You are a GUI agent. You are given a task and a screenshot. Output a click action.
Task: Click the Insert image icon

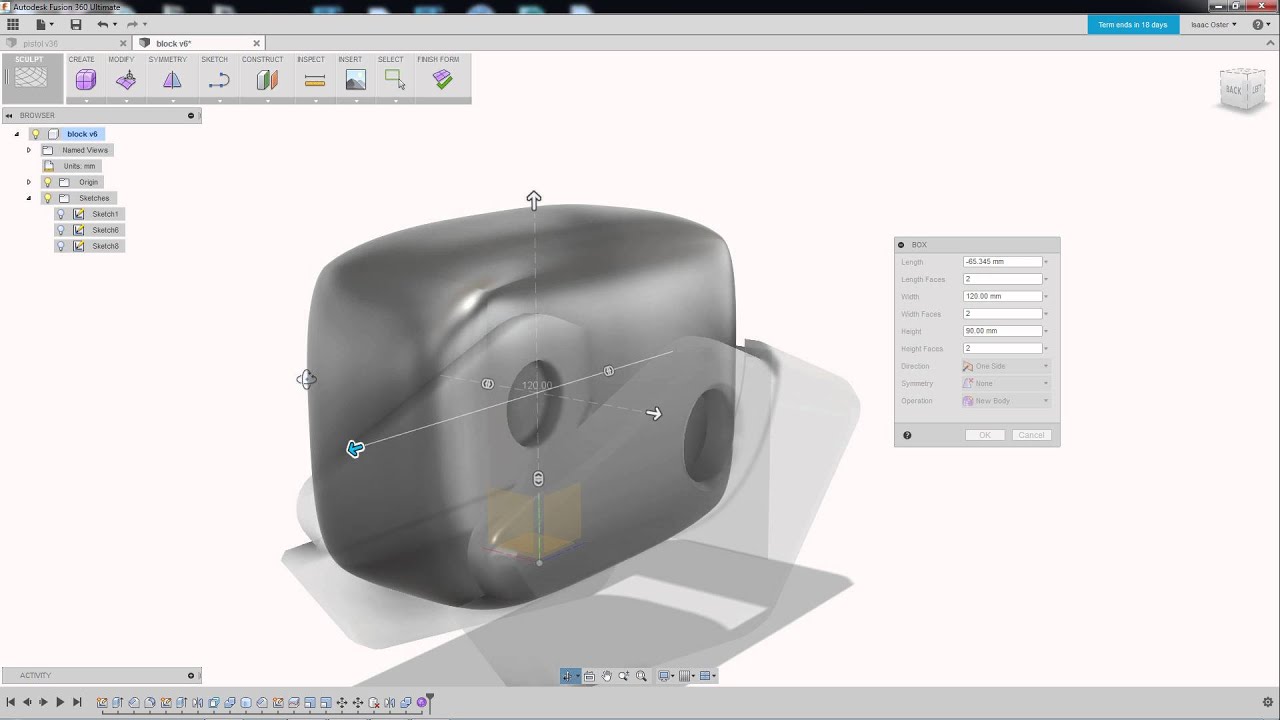point(355,80)
